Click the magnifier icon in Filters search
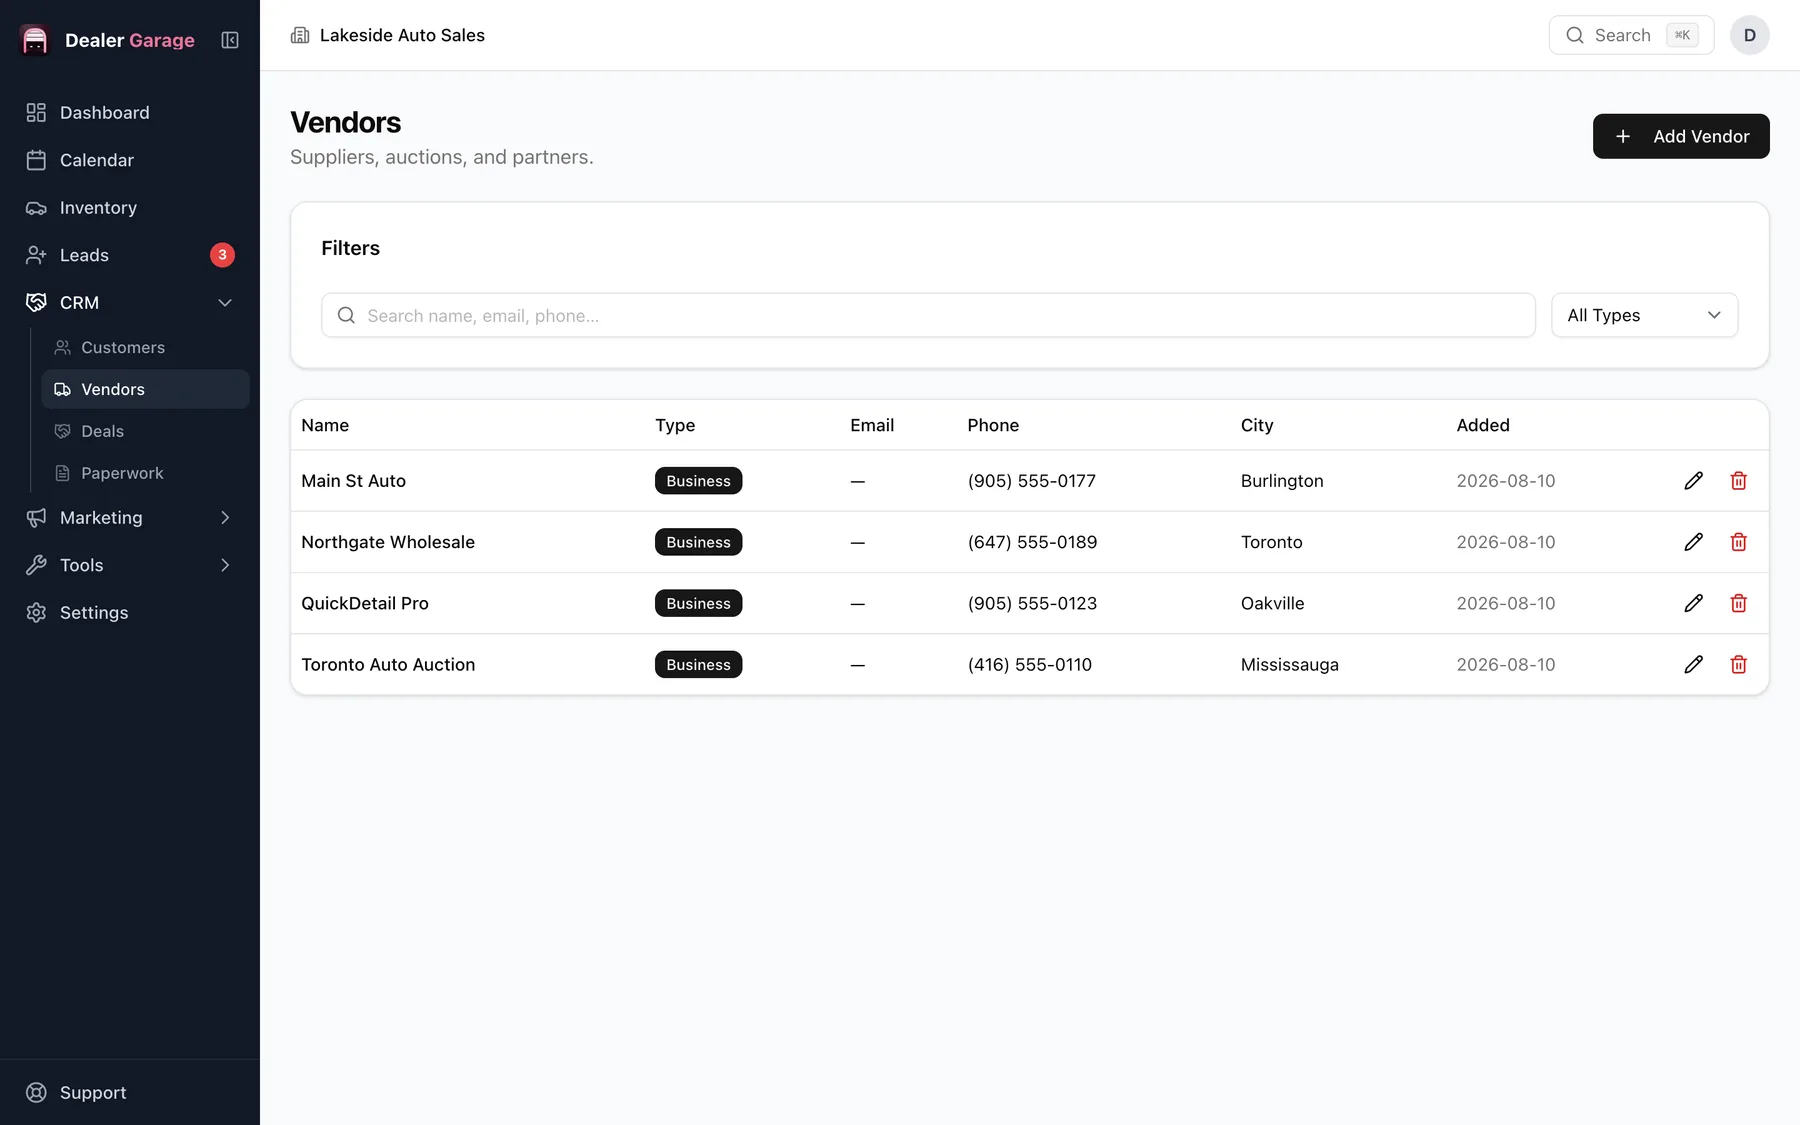1800x1125 pixels. coord(346,315)
